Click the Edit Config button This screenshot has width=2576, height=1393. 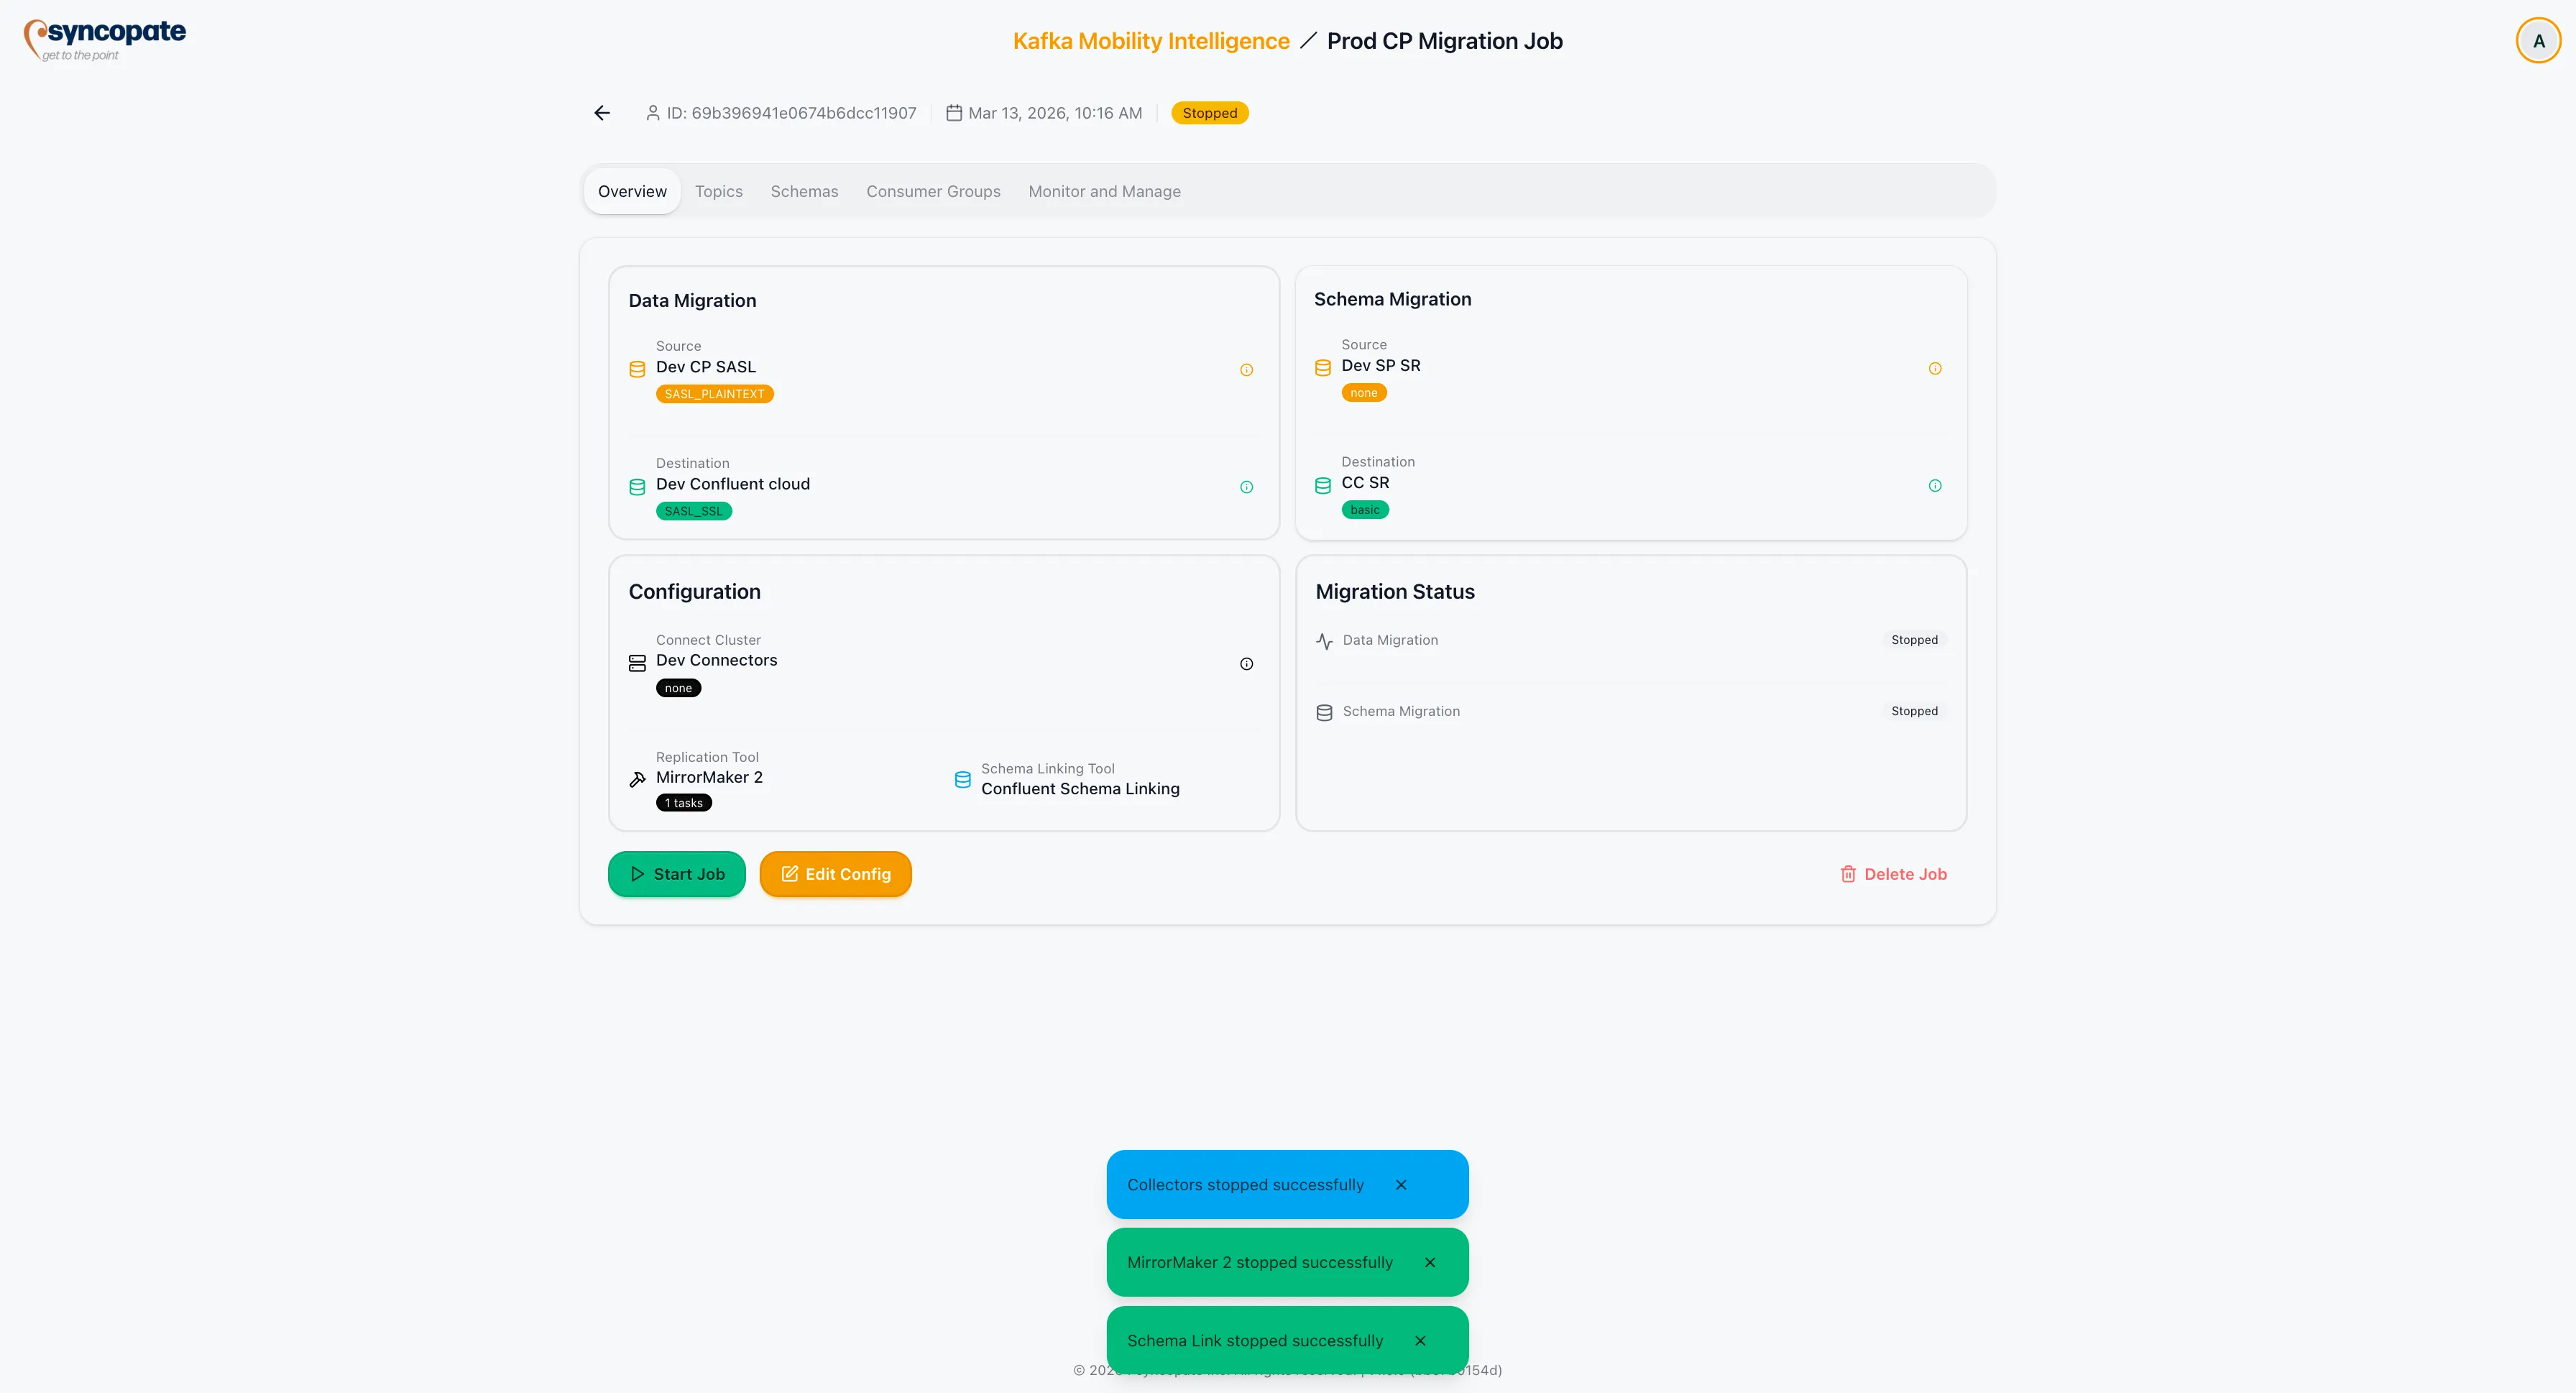click(835, 874)
